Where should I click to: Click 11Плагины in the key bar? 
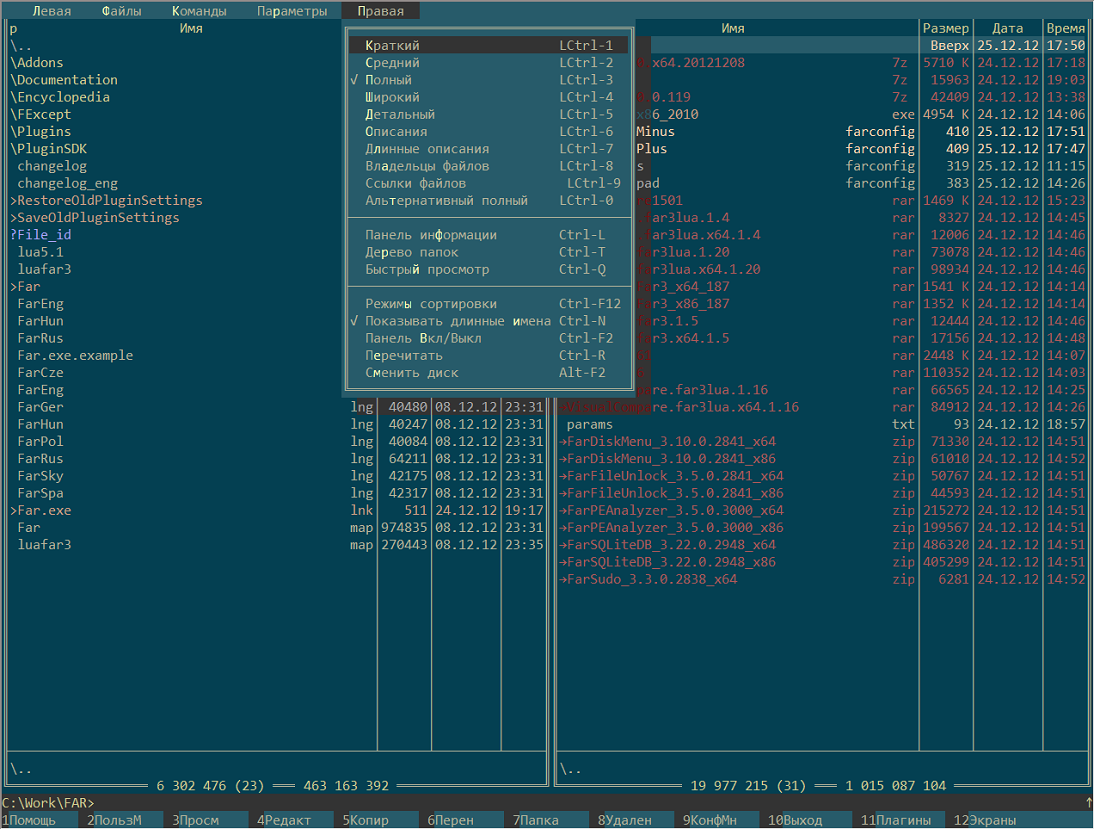click(x=898, y=821)
